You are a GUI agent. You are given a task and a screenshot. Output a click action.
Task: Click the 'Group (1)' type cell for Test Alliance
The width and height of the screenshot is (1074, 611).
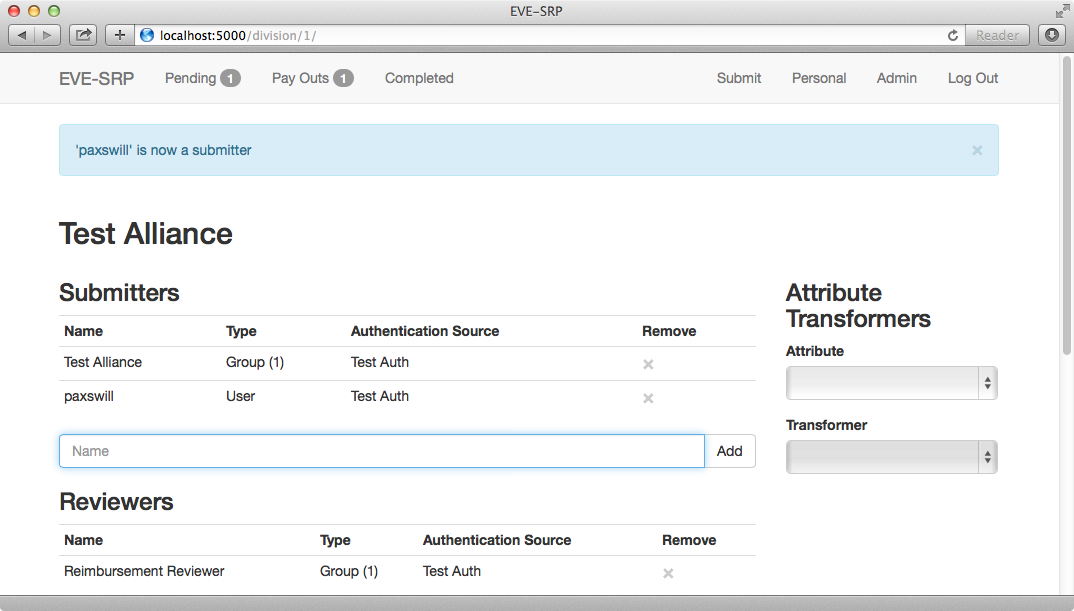255,362
